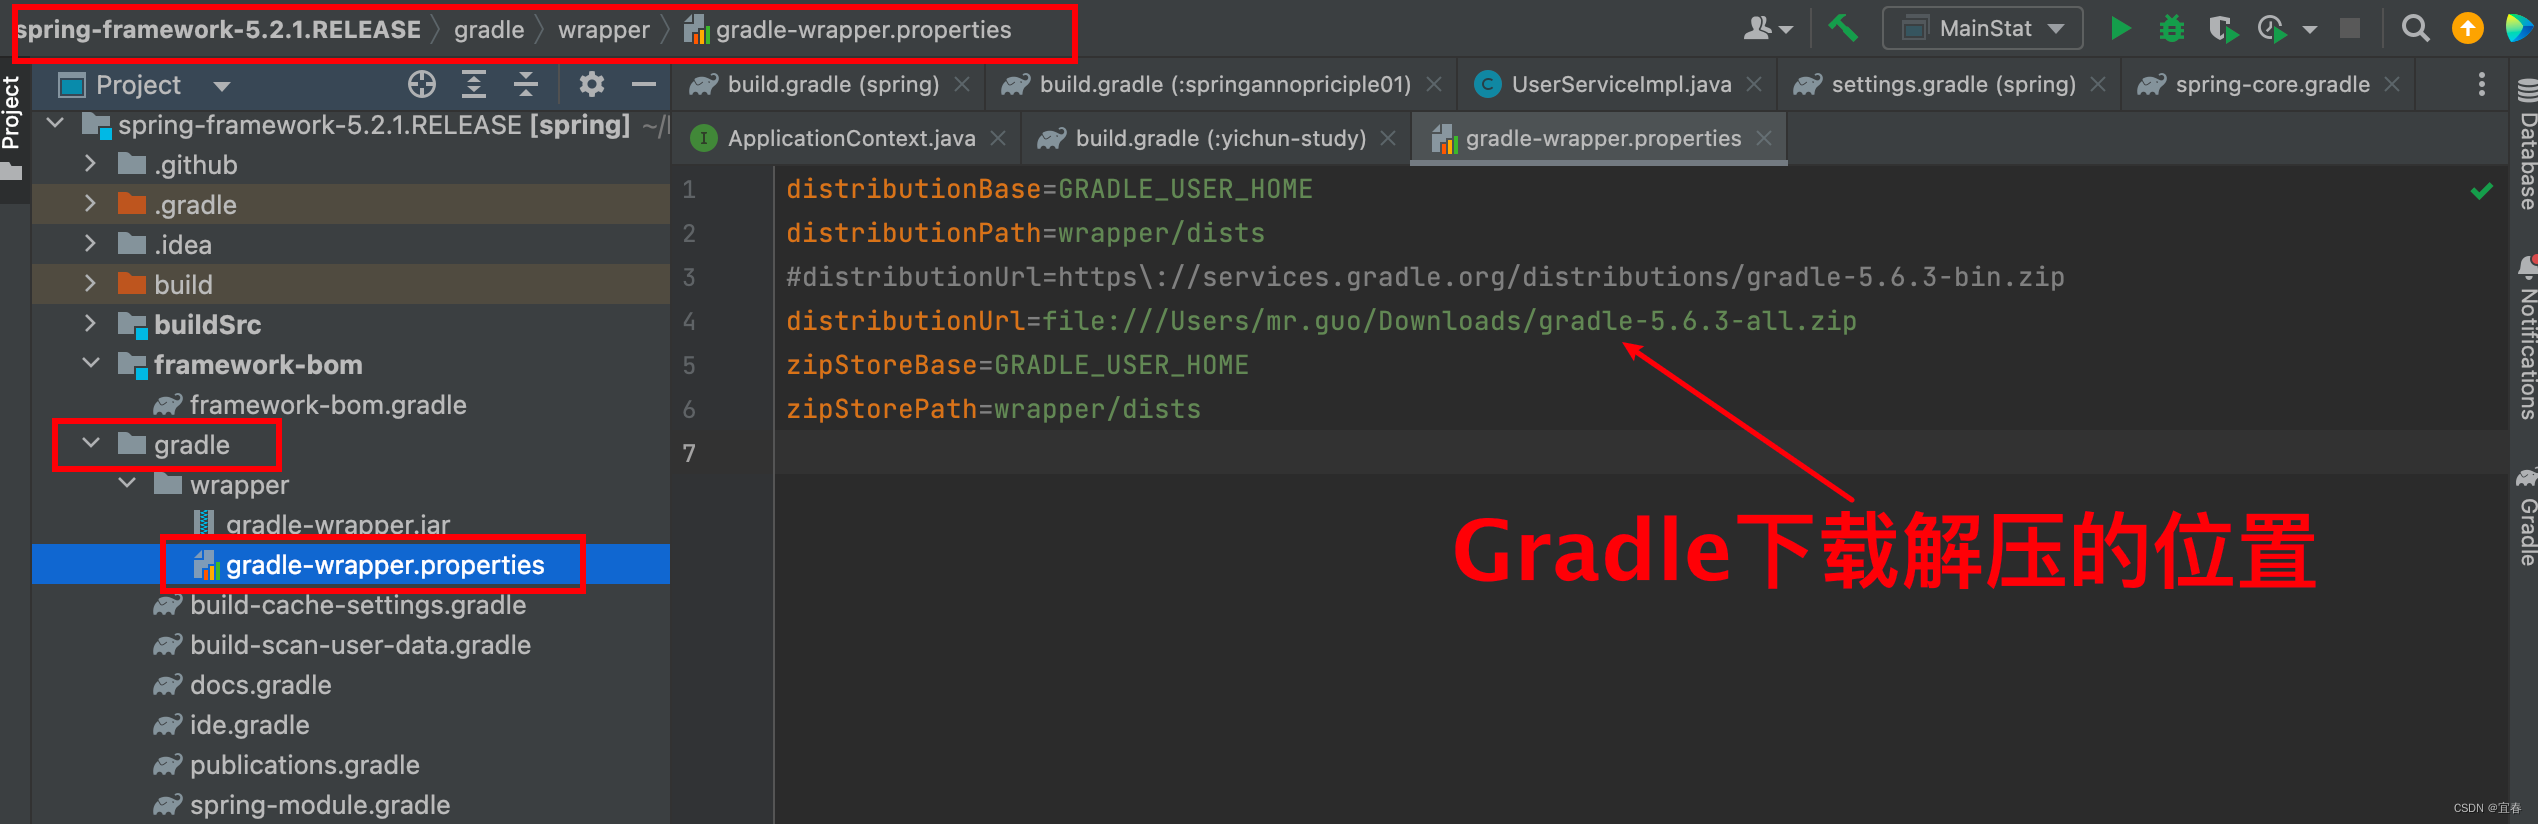Close the gradle-wrapper.properties tab
Screen dimensions: 2538x824
point(1764,139)
